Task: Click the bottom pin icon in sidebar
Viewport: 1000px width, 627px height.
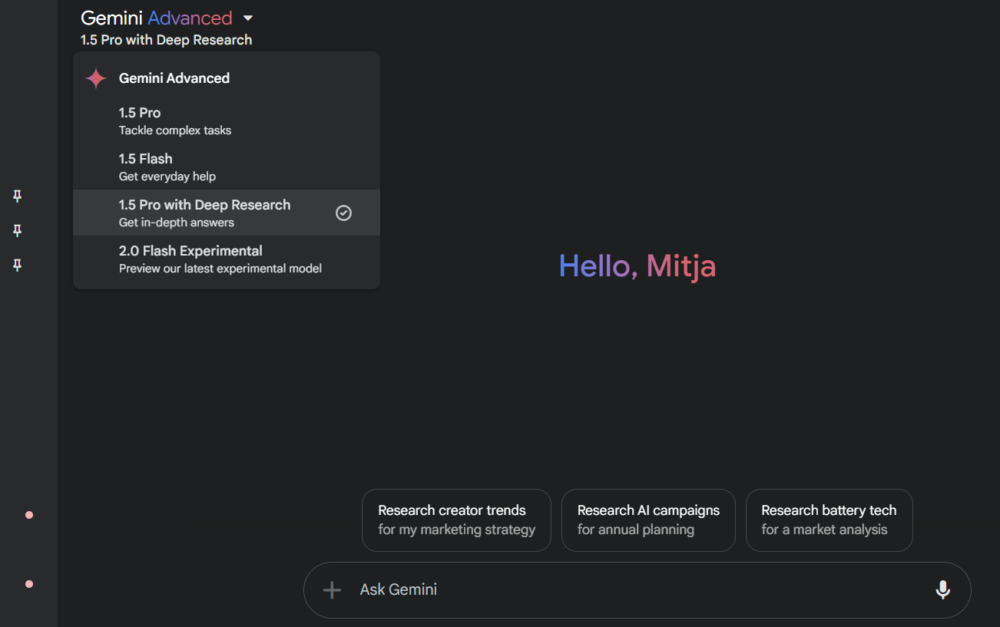Action: pyautogui.click(x=17, y=265)
